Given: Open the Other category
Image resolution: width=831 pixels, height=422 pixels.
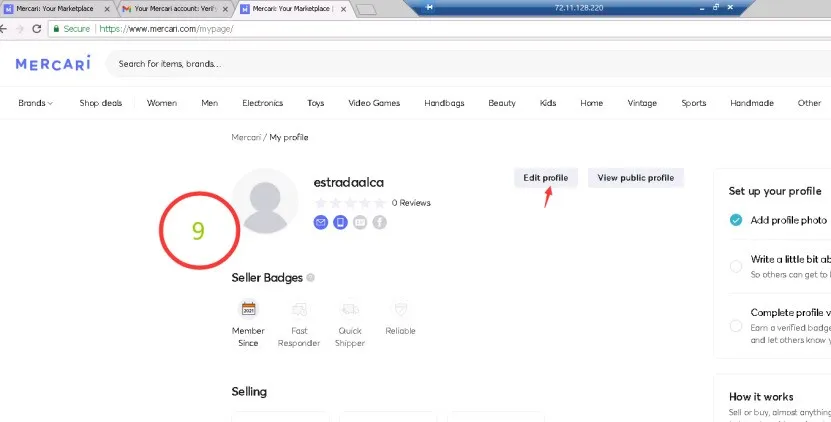Looking at the screenshot, I should [x=809, y=103].
